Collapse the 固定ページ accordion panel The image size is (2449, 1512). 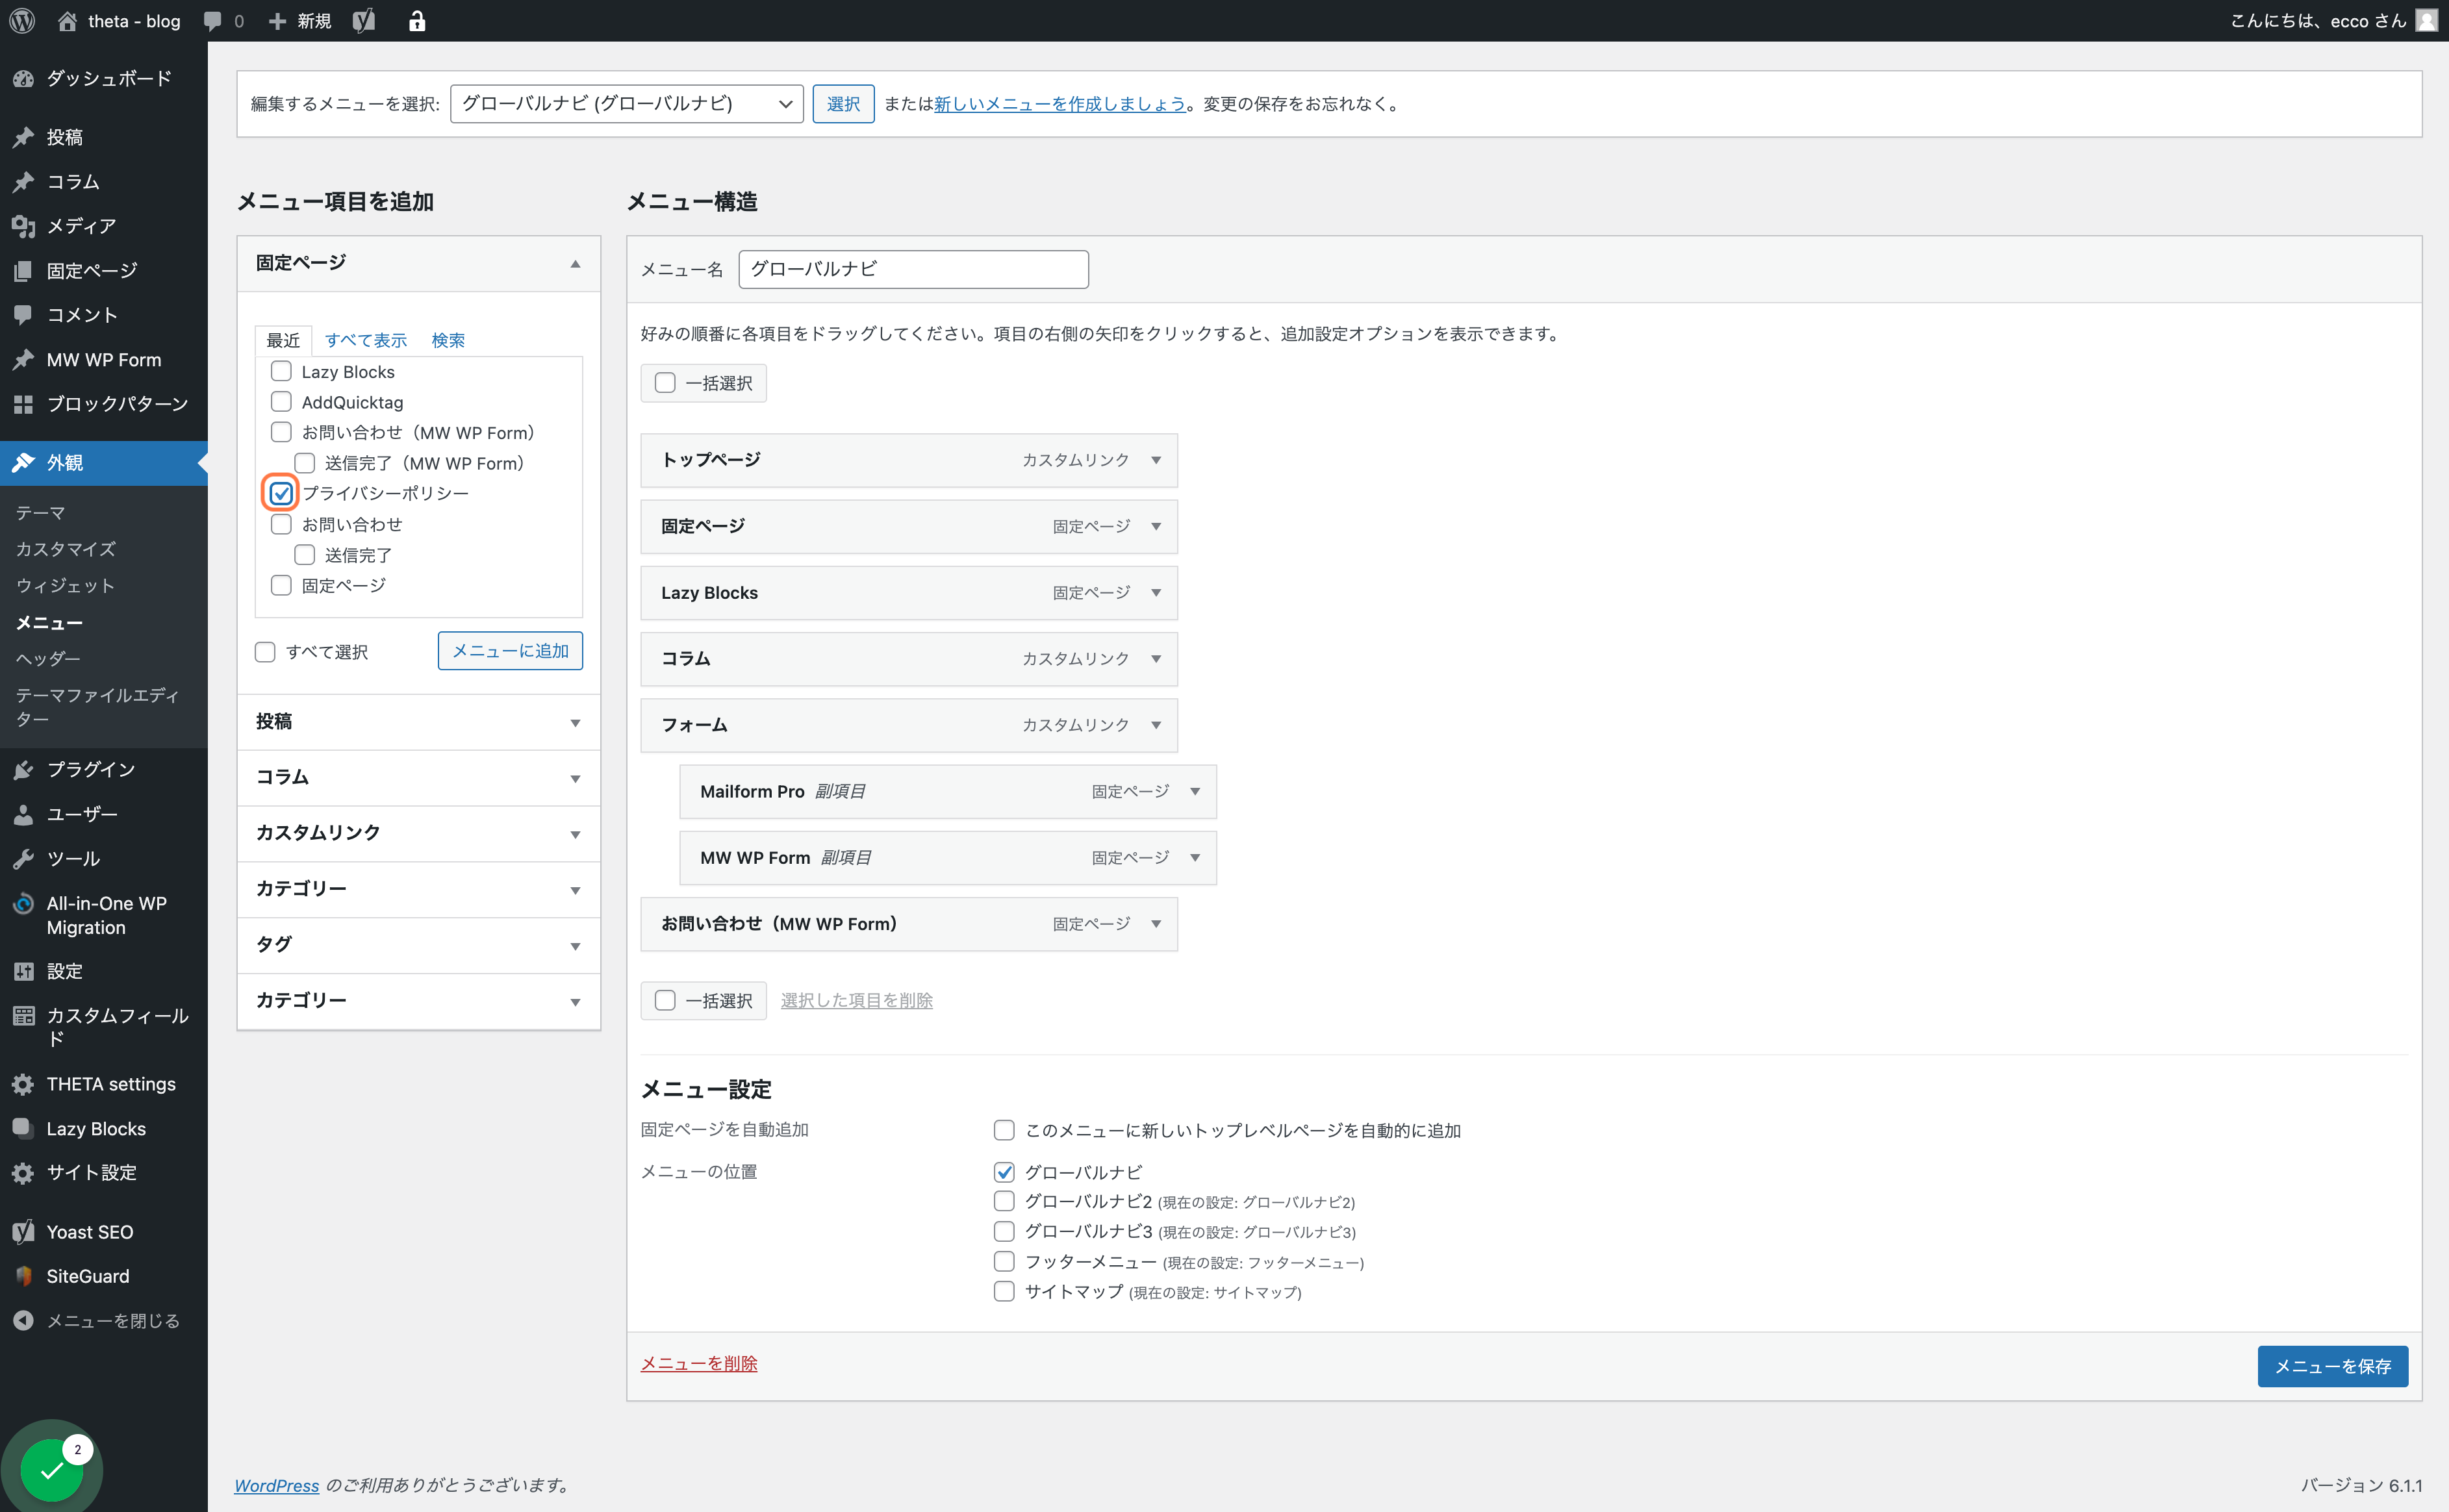pos(419,263)
